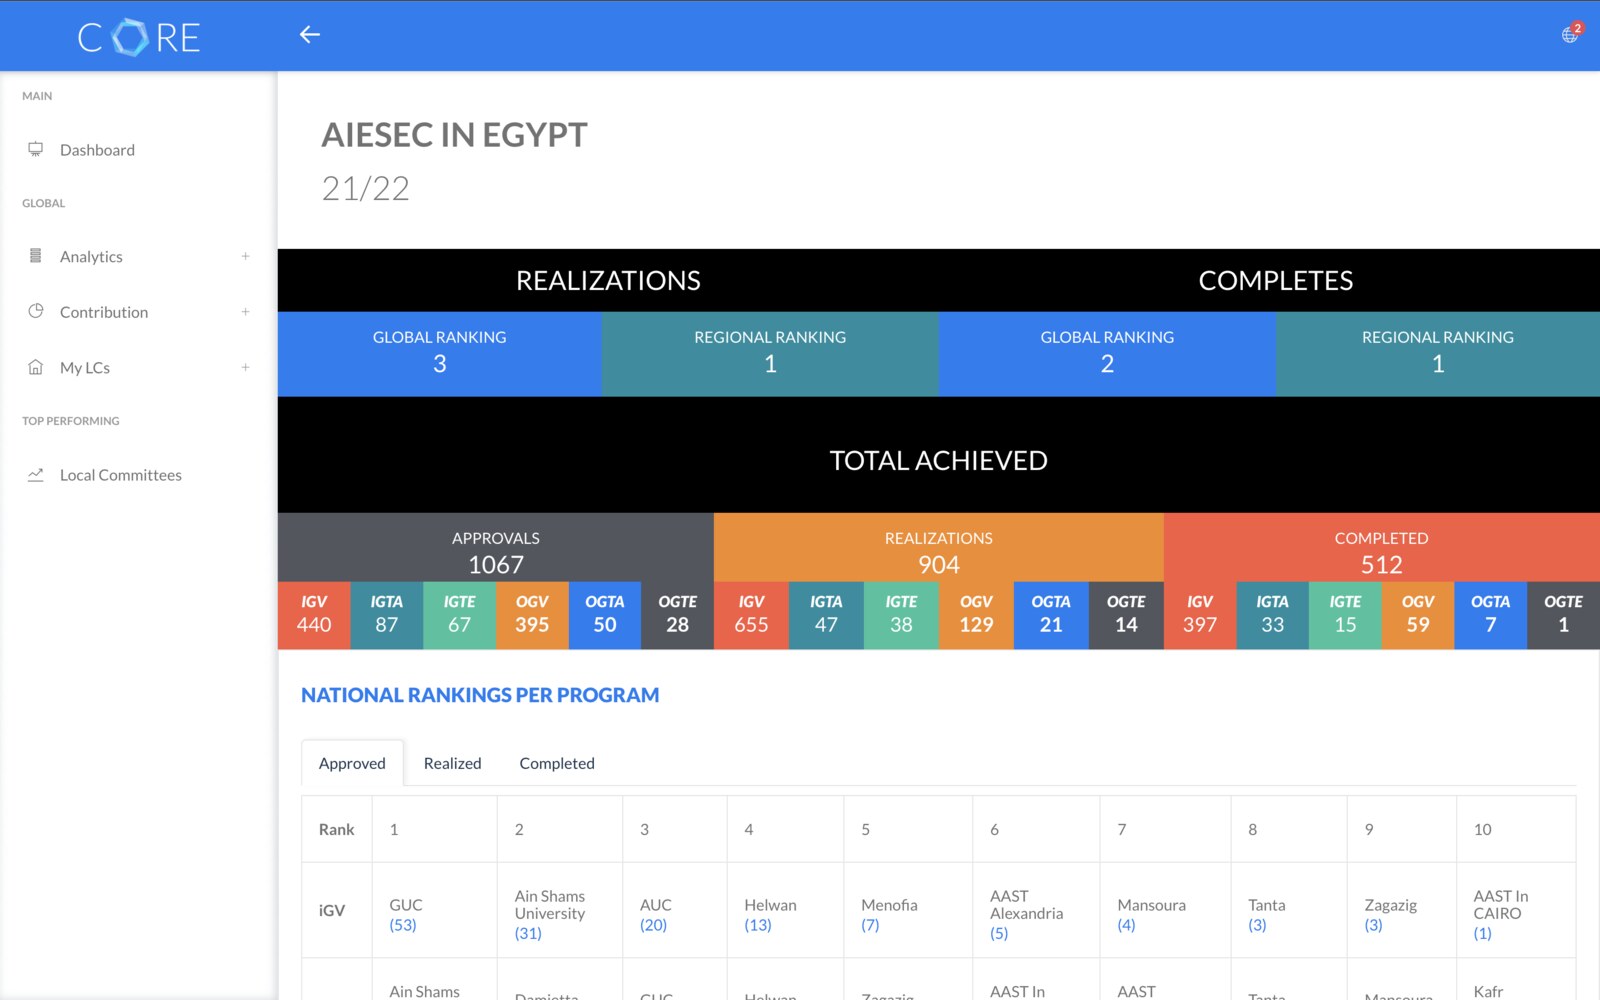Expand the Contribution menu with its plus

pos(245,311)
